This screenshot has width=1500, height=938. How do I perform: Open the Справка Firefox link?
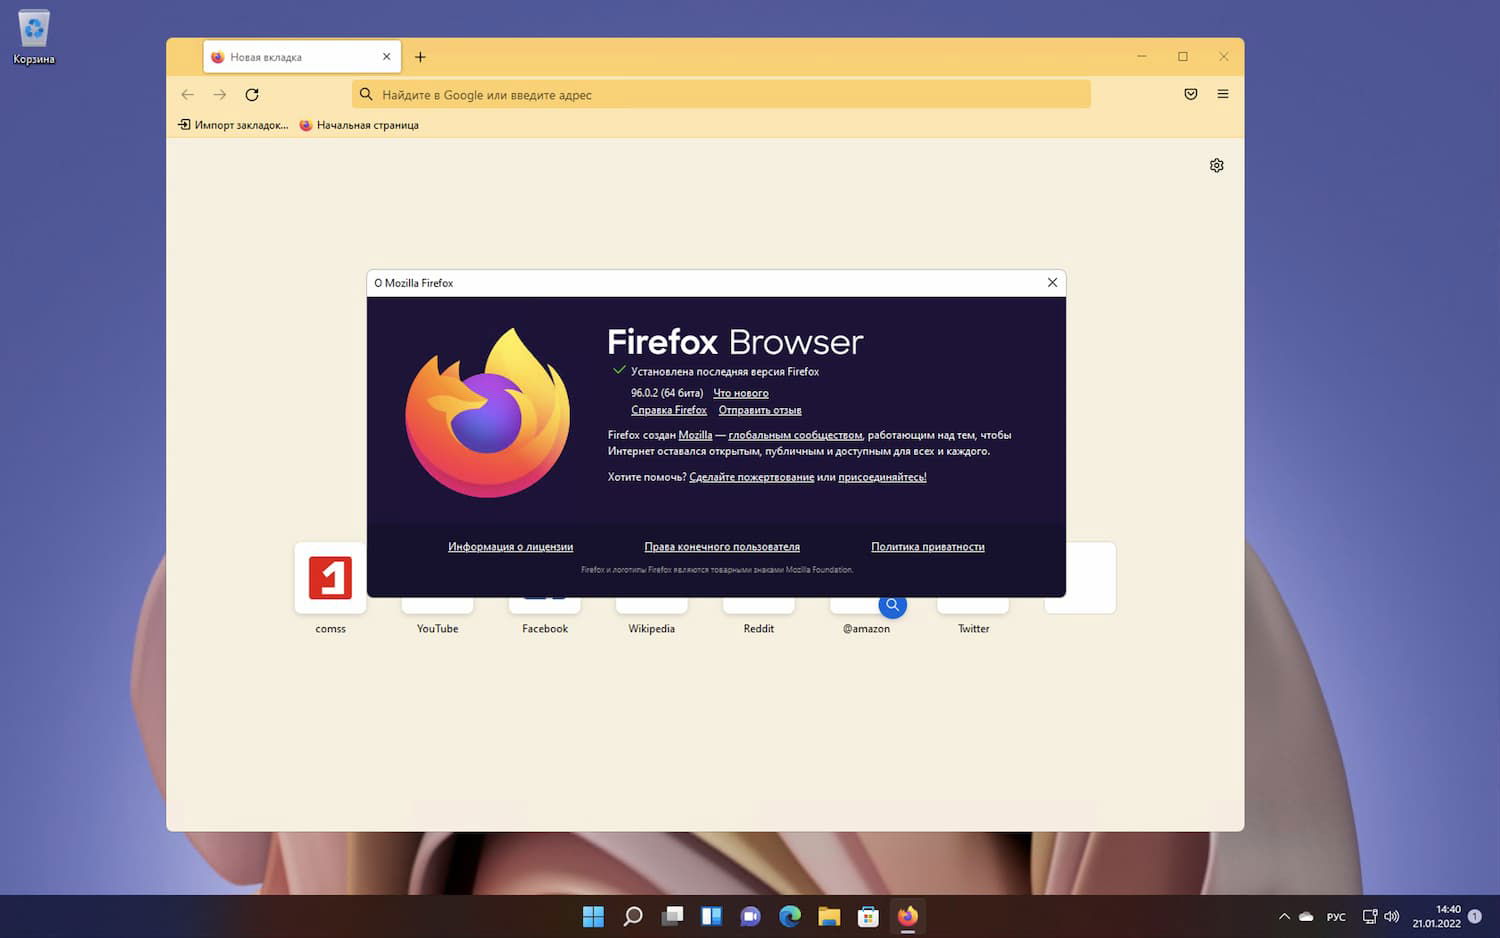669,410
